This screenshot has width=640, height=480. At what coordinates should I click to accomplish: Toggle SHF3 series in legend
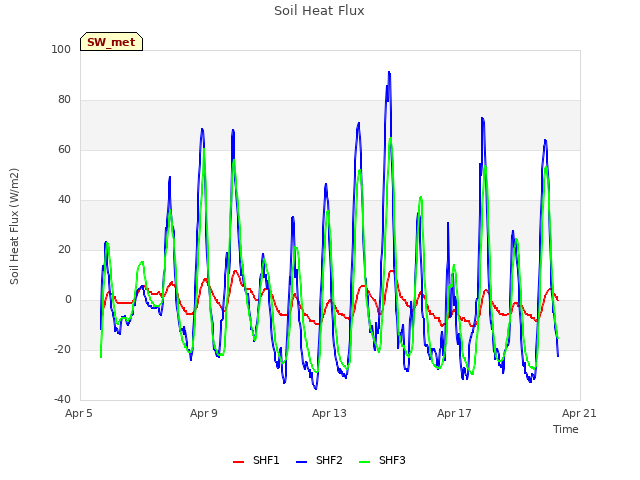click(382, 460)
